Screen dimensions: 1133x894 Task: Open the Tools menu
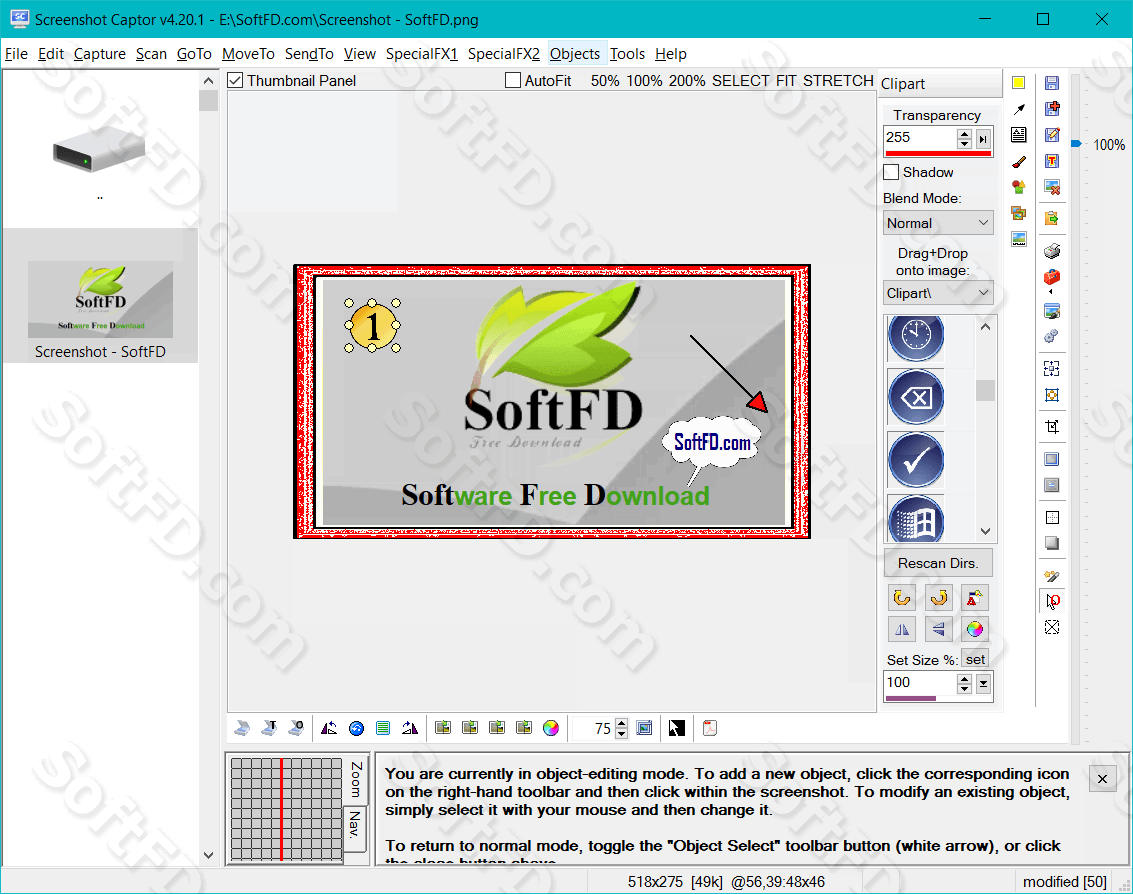coord(627,53)
